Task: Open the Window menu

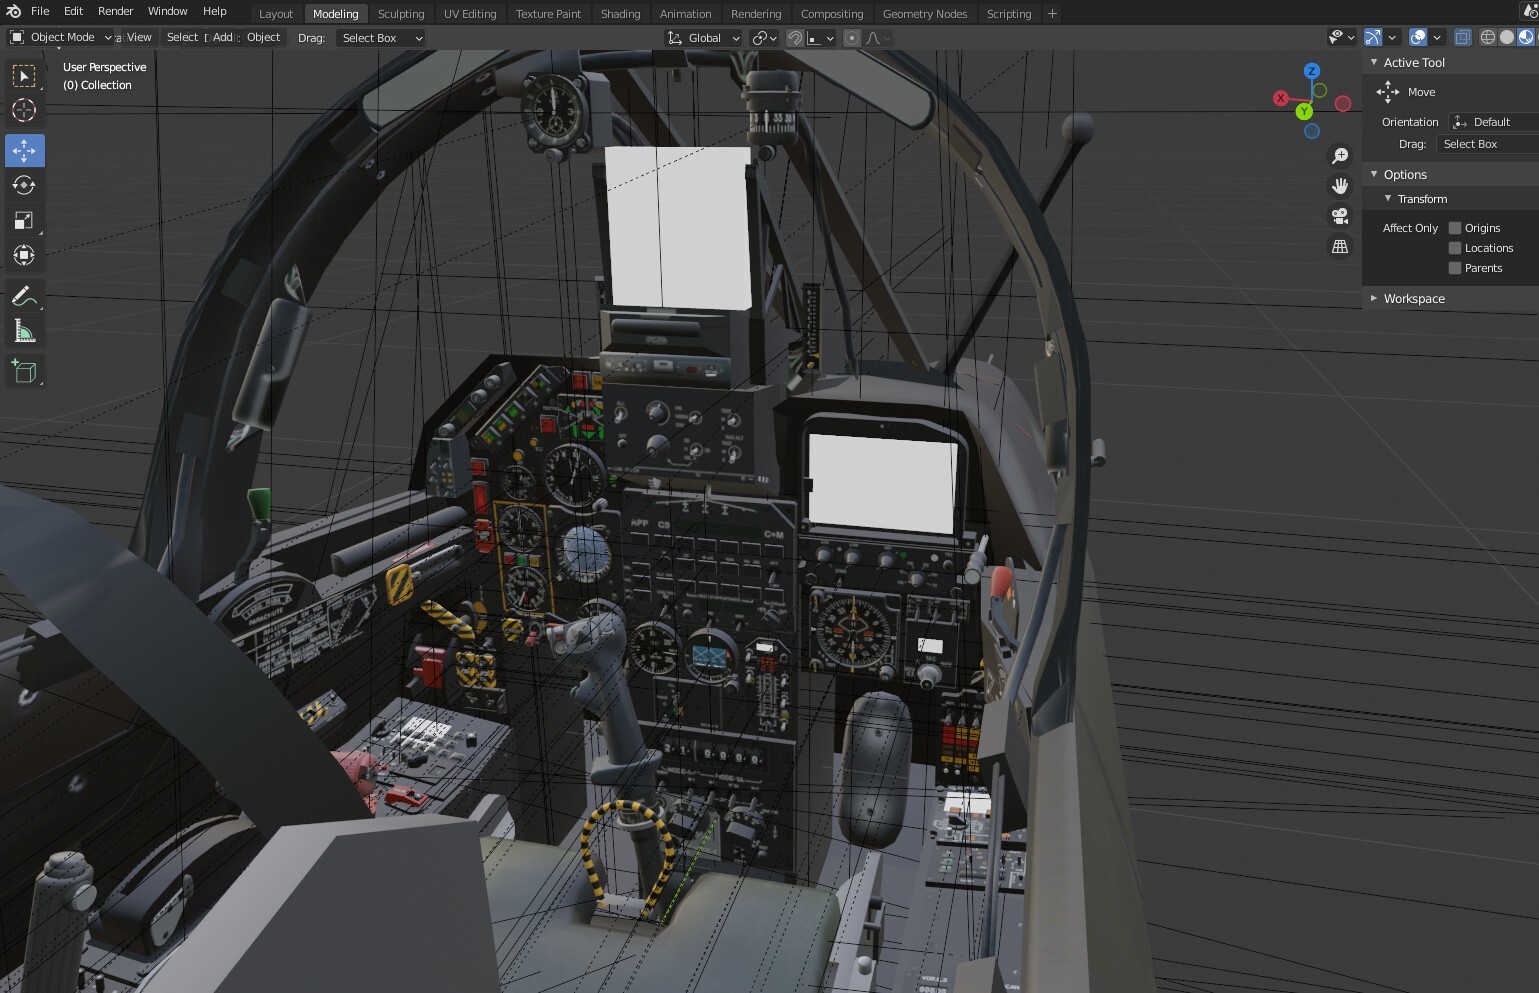Action: click(168, 11)
